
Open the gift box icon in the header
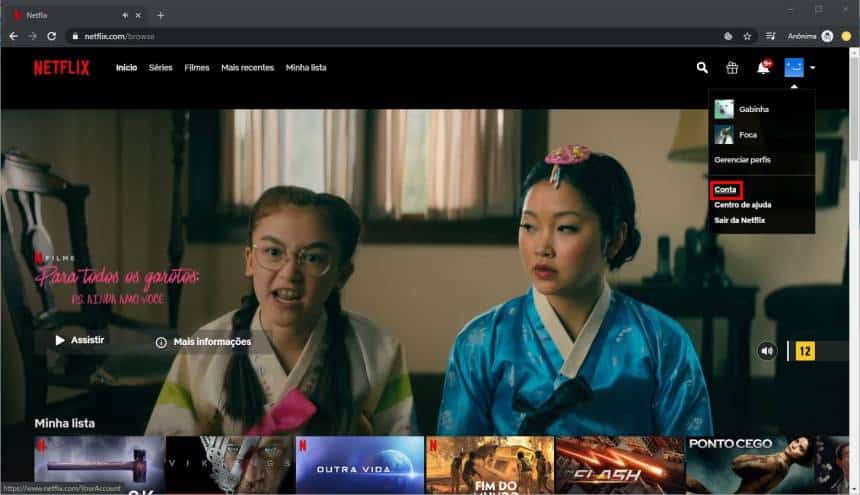[732, 68]
